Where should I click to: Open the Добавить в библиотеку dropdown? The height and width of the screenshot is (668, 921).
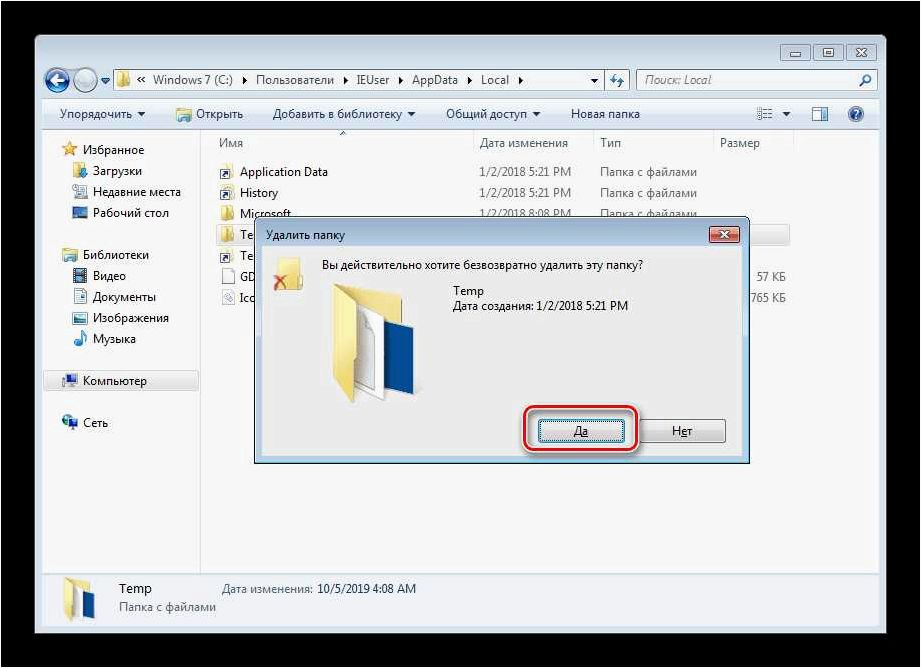pyautogui.click(x=344, y=114)
